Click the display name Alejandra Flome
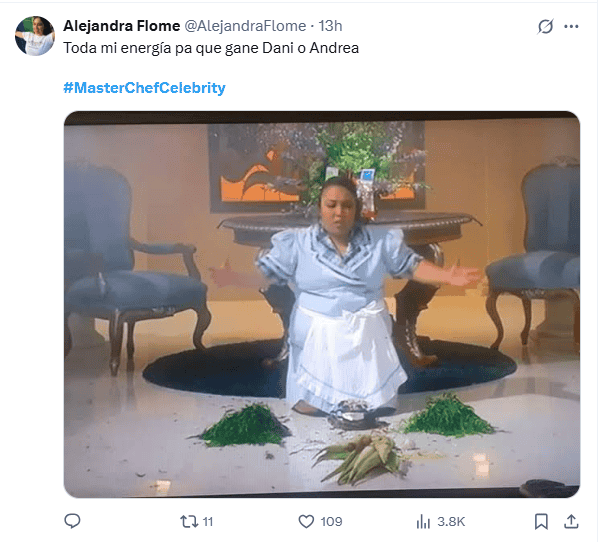607x542 pixels. [122, 26]
